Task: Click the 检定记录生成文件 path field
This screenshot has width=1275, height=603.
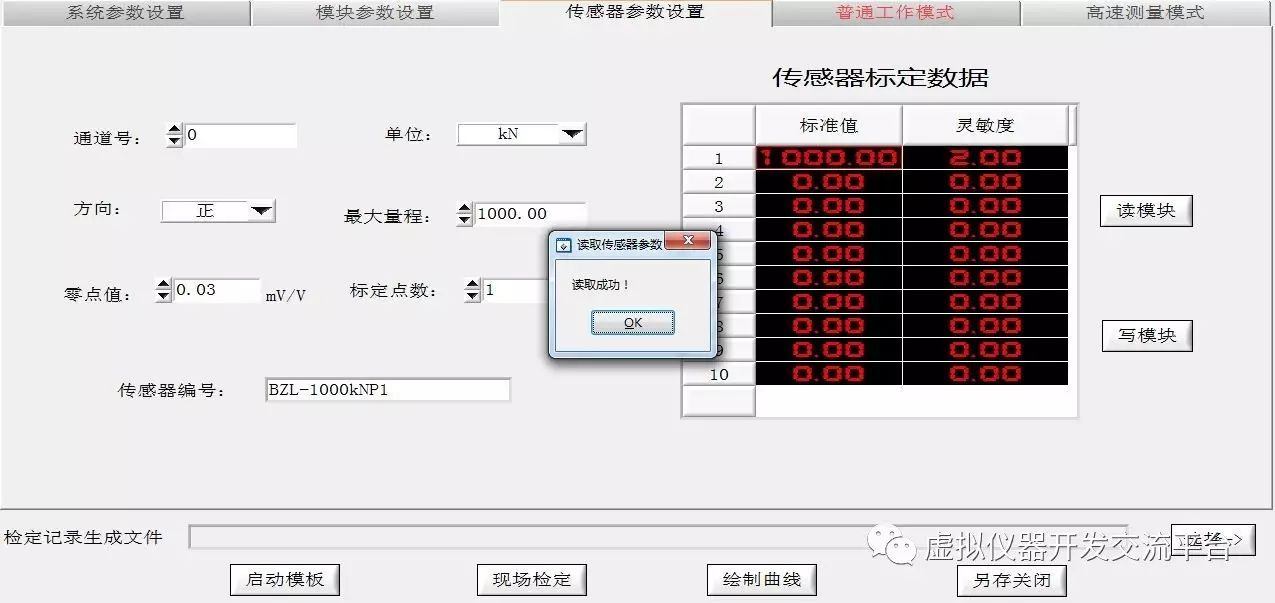Action: coord(657,537)
